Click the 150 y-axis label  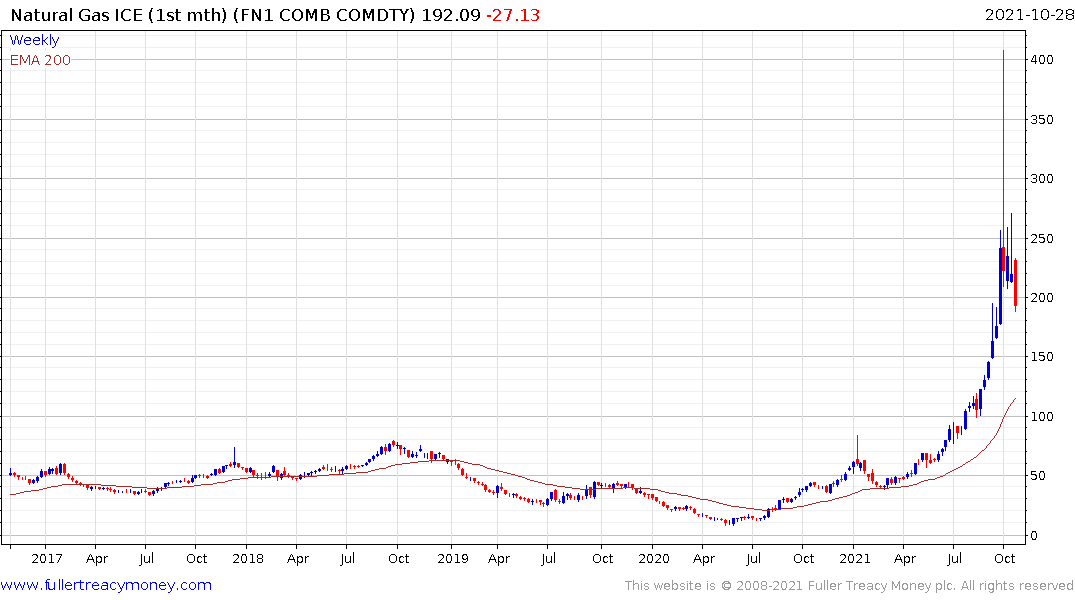[1042, 357]
